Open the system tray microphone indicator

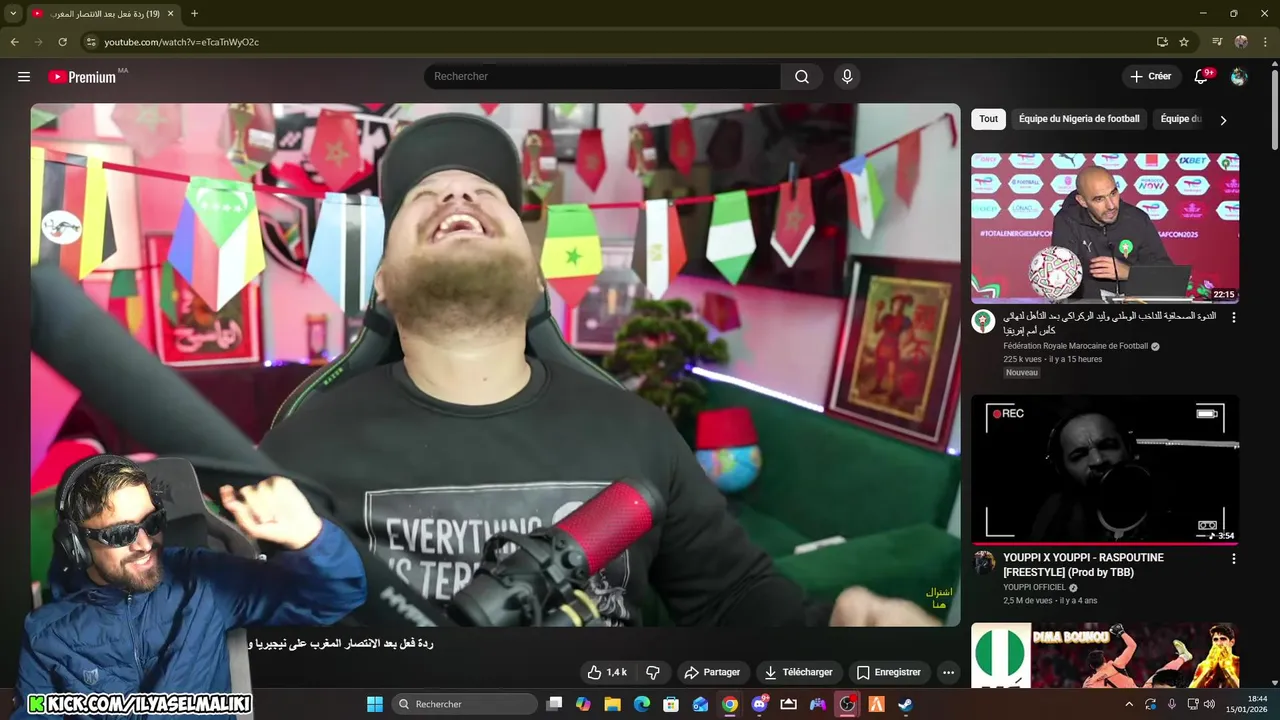[x=1172, y=704]
